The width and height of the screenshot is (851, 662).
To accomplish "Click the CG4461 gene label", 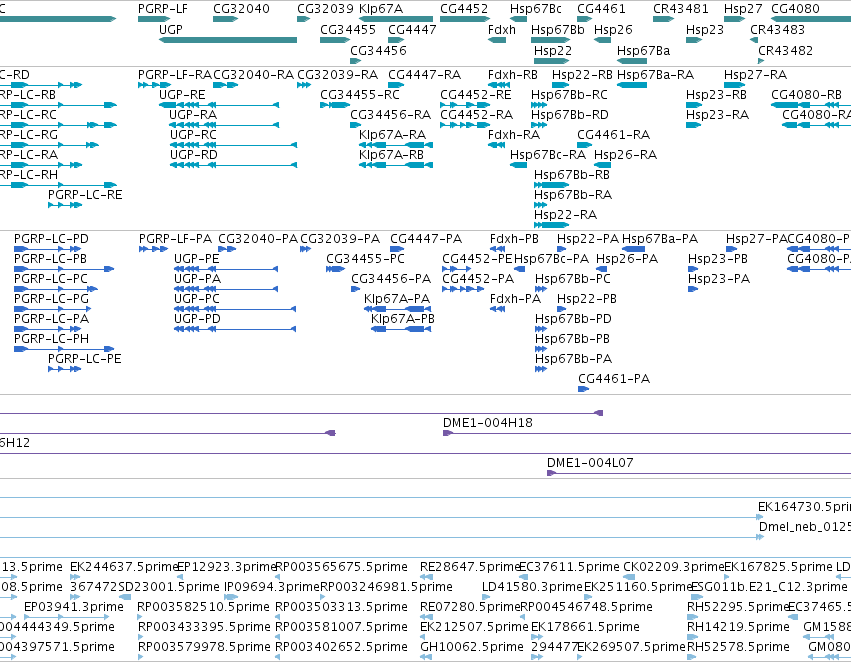I will click(601, 9).
